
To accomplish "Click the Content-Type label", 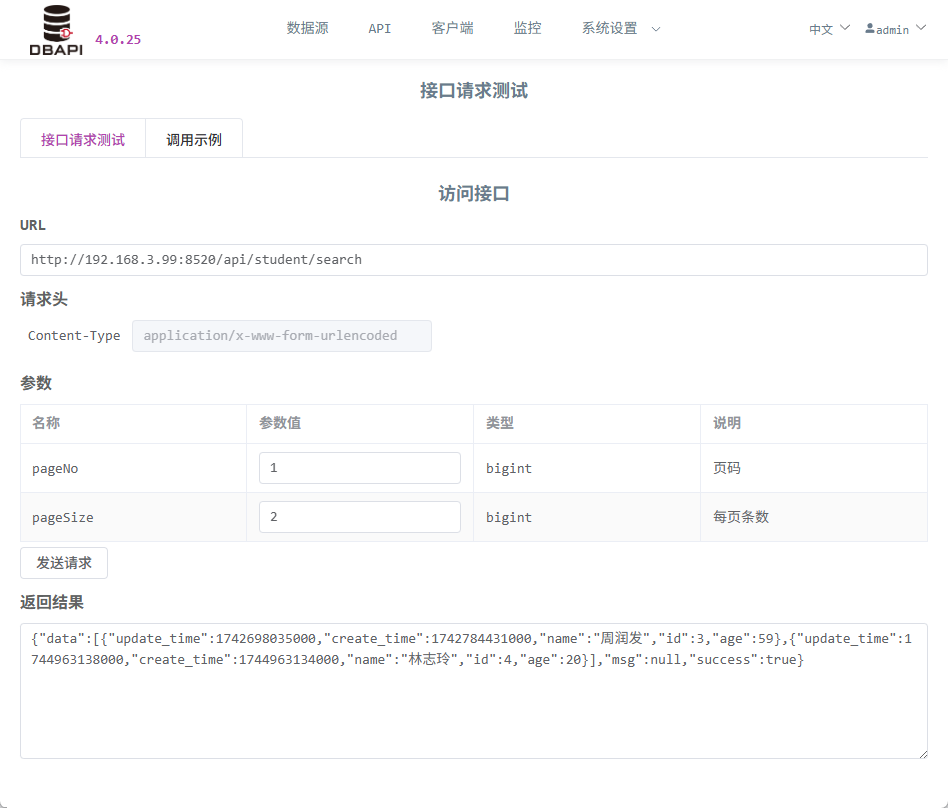I will (x=74, y=336).
